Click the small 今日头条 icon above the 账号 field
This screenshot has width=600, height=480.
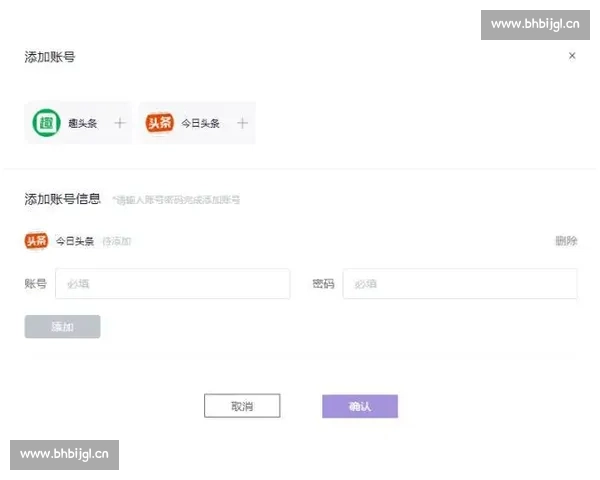(36, 241)
